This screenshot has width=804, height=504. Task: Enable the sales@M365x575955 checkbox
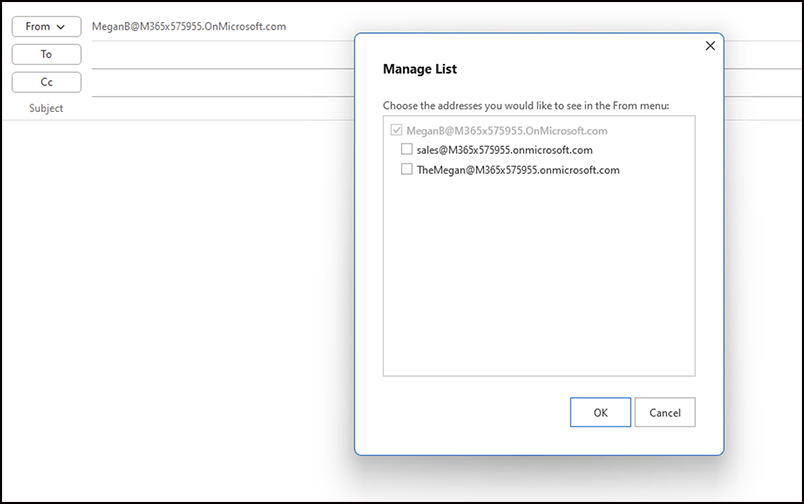[407, 150]
